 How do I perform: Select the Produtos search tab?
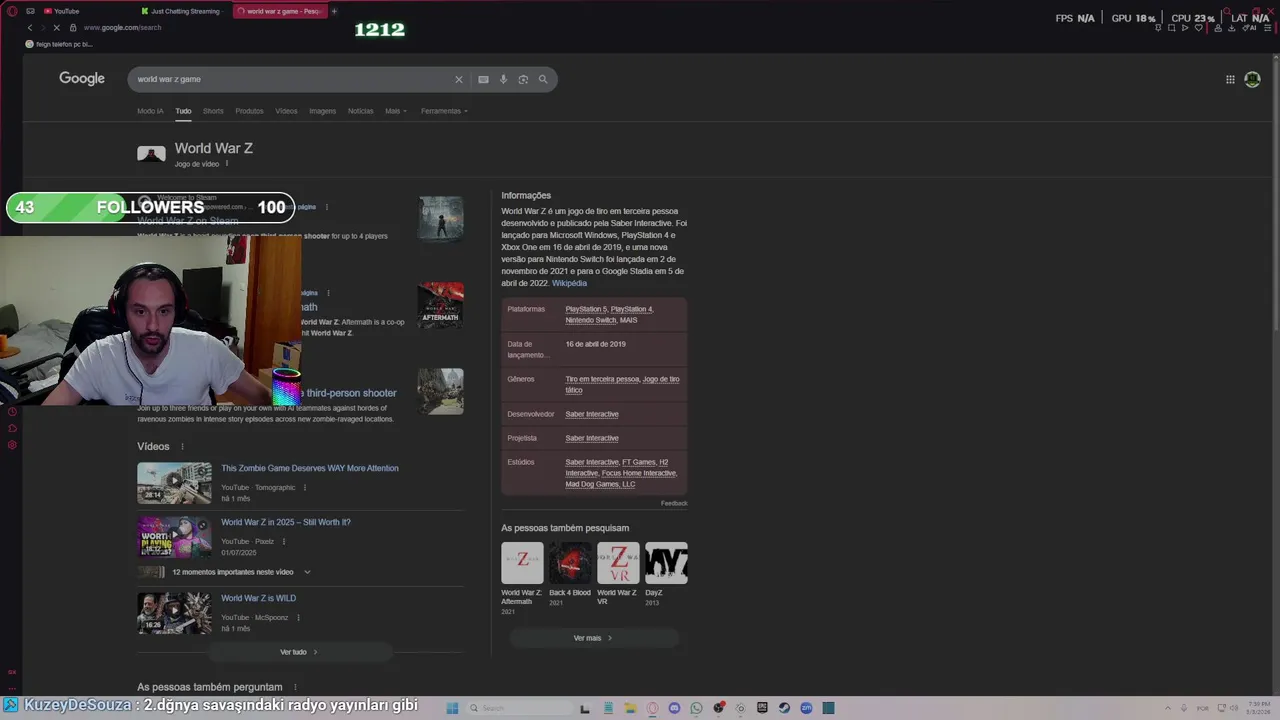pyautogui.click(x=249, y=111)
